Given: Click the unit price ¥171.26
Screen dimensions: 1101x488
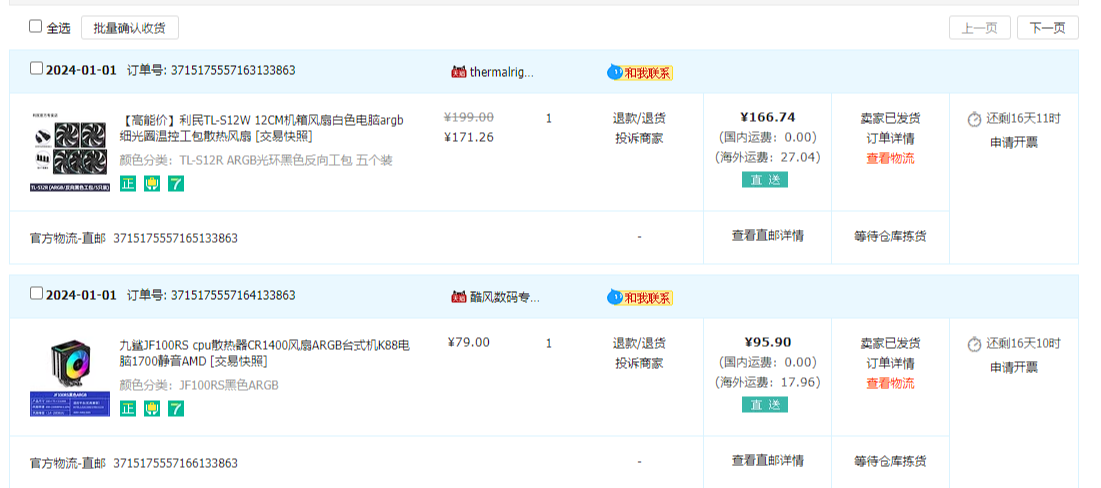Looking at the screenshot, I should (469, 138).
